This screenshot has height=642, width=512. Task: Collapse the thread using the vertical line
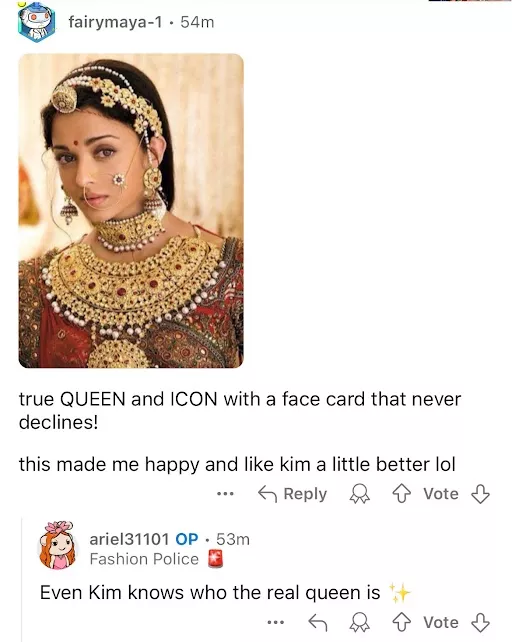pyautogui.click(x=21, y=579)
